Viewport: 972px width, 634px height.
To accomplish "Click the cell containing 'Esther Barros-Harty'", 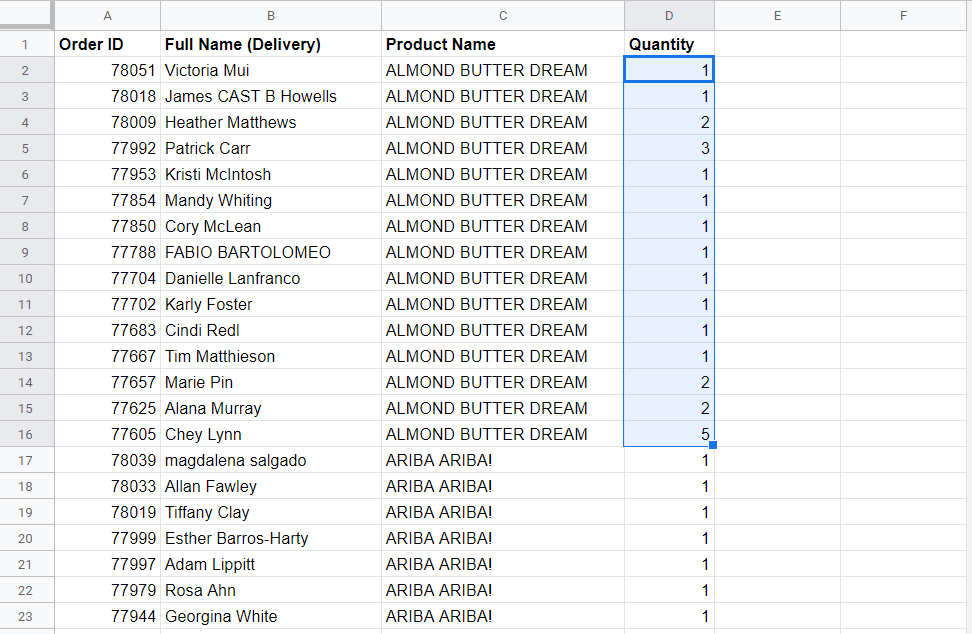I will pyautogui.click(x=270, y=538).
